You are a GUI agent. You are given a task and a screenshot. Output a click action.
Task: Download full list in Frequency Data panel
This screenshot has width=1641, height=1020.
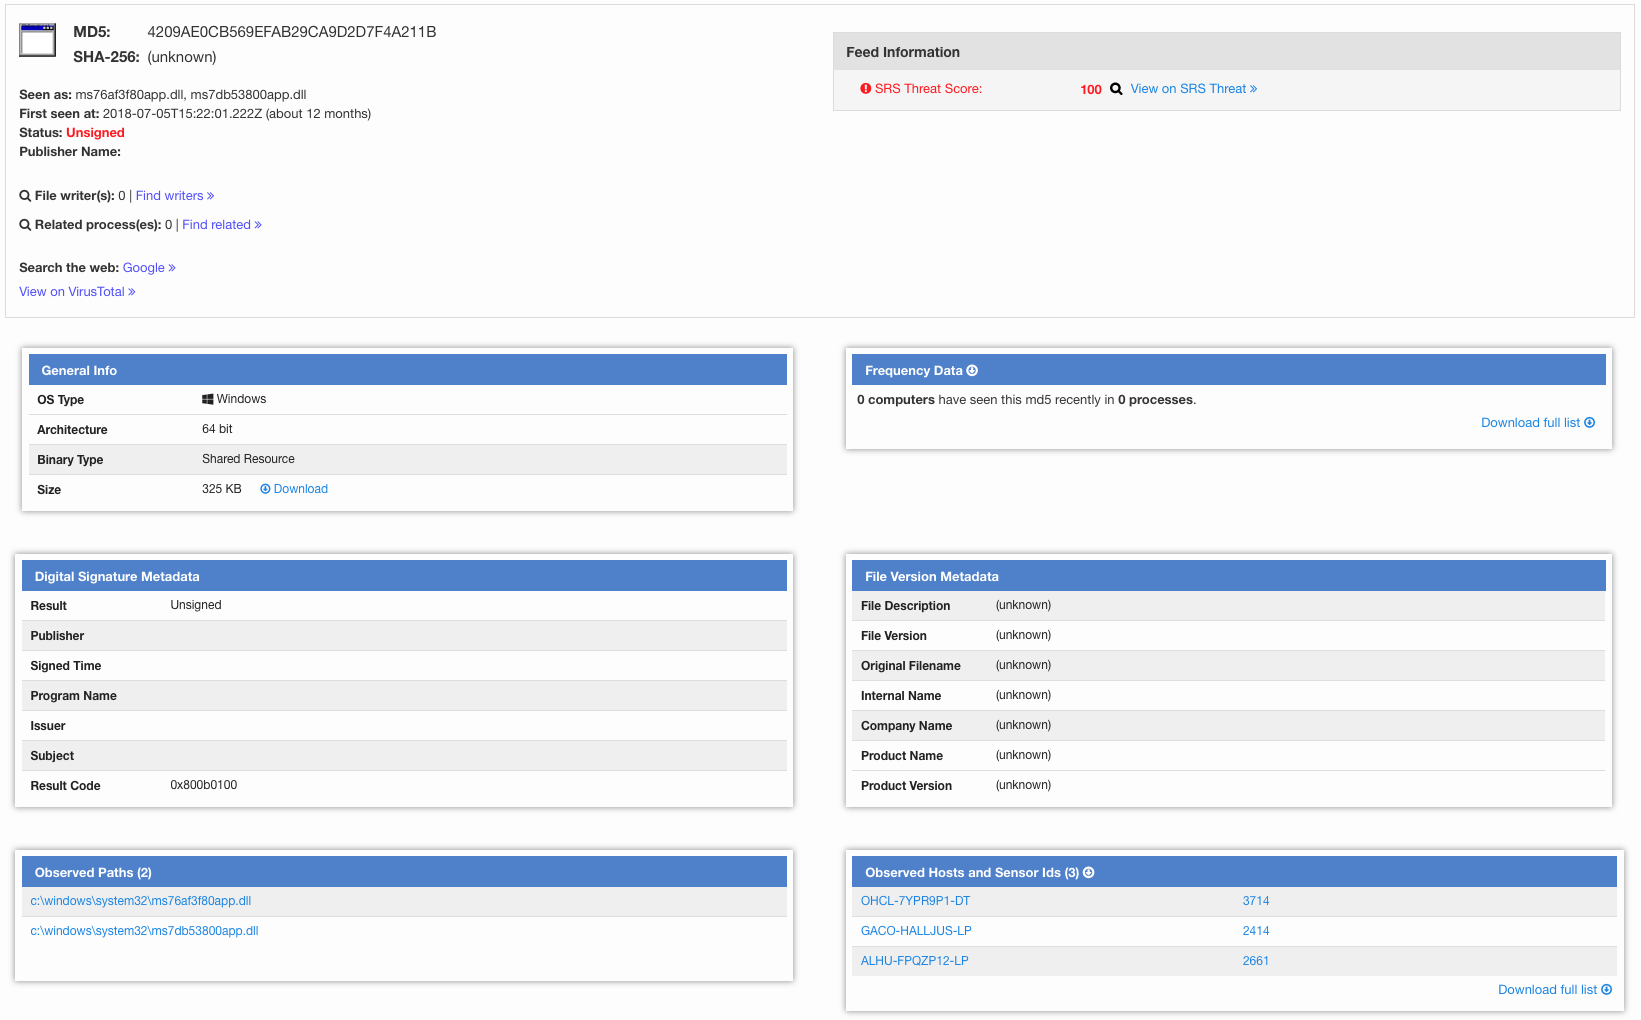pos(1537,423)
